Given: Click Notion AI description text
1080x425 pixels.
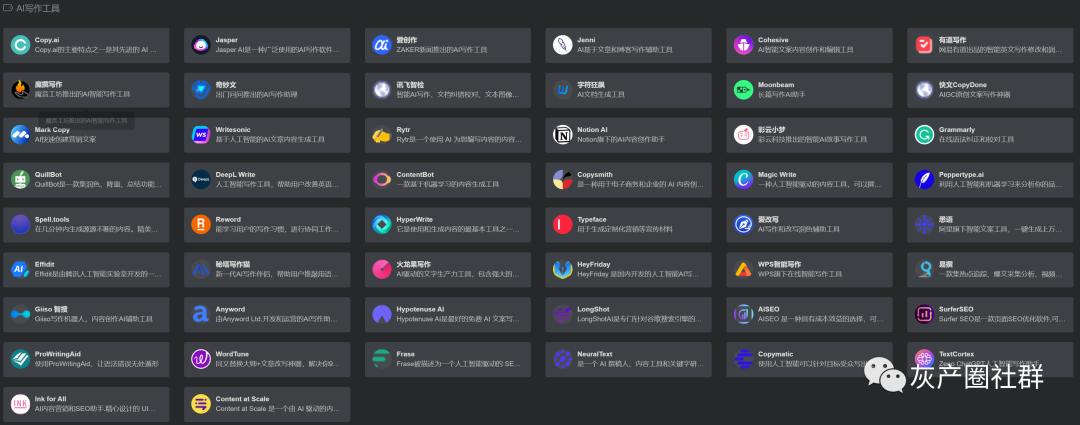Looking at the screenshot, I should [x=621, y=140].
